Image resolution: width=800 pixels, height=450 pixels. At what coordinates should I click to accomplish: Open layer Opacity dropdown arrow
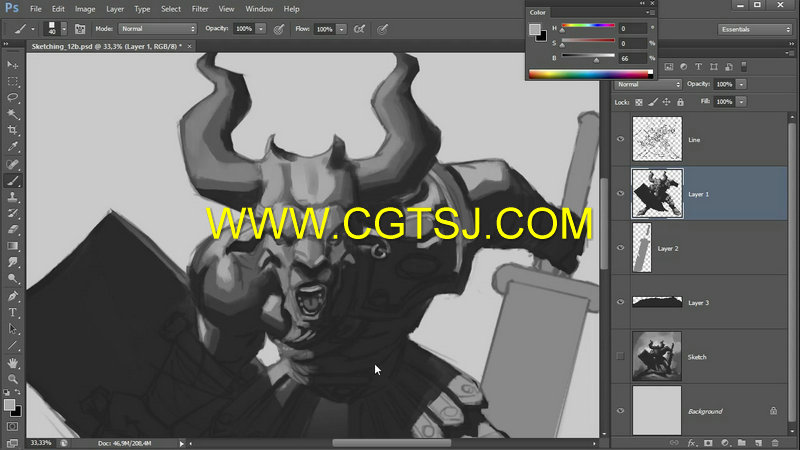[x=741, y=84]
